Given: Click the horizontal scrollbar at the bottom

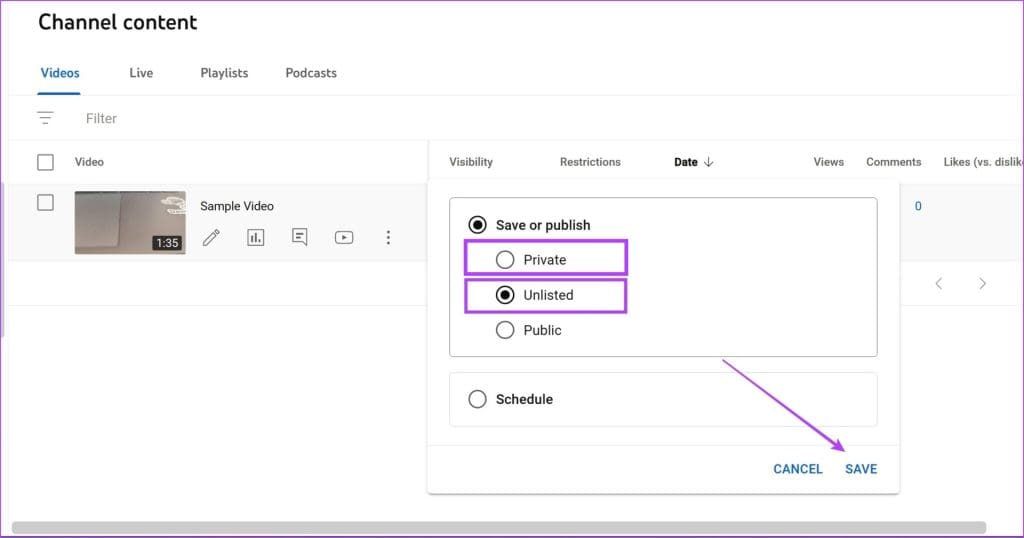Looking at the screenshot, I should pyautogui.click(x=499, y=528).
